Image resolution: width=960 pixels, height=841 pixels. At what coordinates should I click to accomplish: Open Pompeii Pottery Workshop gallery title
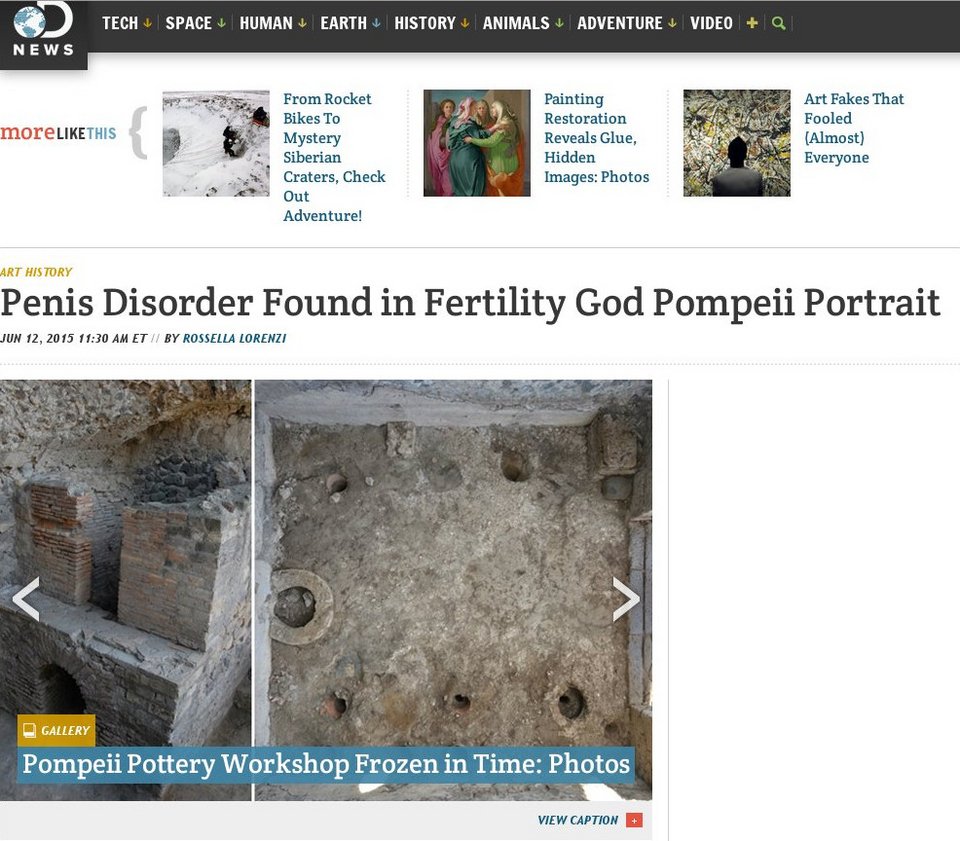(326, 764)
